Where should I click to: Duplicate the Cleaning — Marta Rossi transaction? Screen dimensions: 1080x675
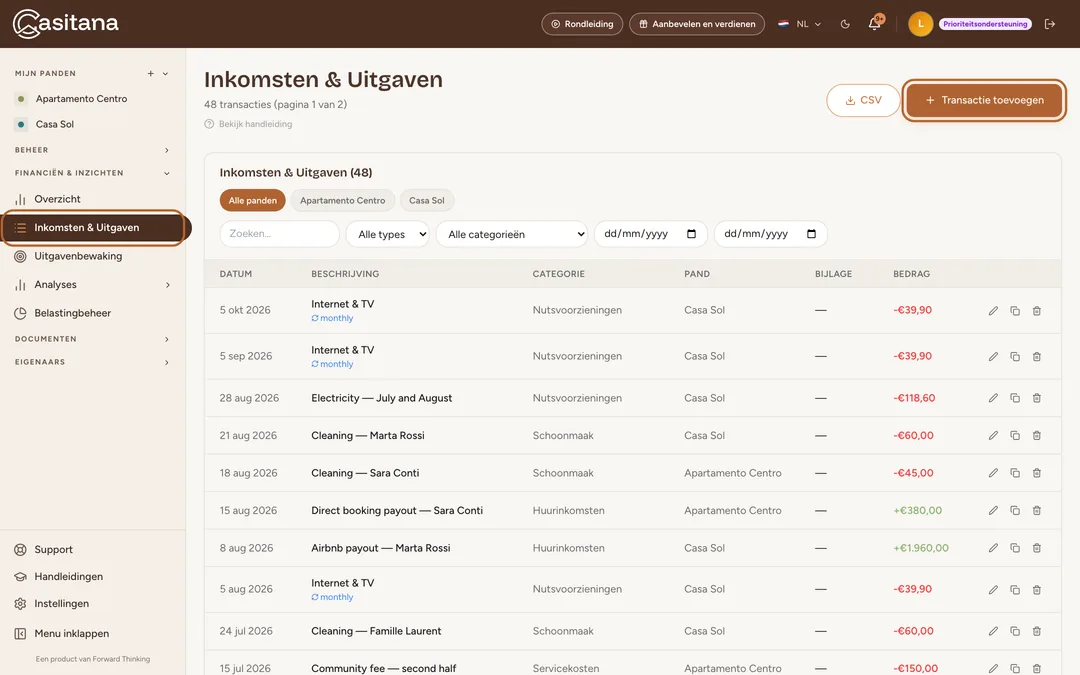click(x=1015, y=435)
